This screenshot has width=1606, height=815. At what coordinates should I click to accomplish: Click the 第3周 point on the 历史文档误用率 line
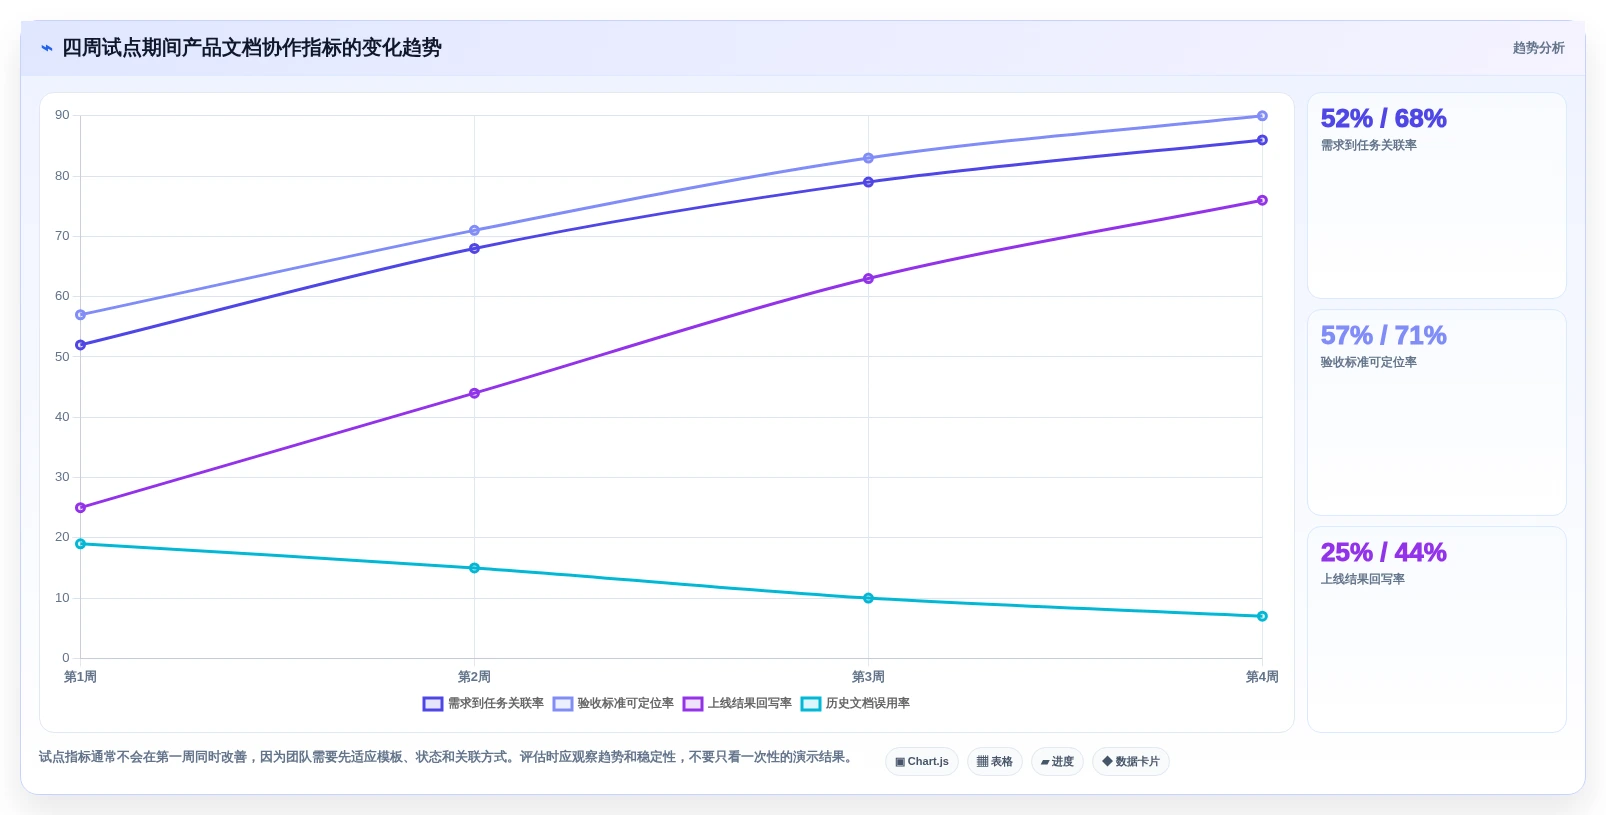[x=868, y=598]
